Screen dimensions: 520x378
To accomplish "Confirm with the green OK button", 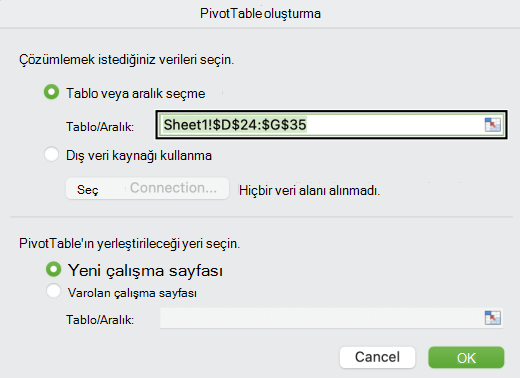I will pyautogui.click(x=466, y=357).
